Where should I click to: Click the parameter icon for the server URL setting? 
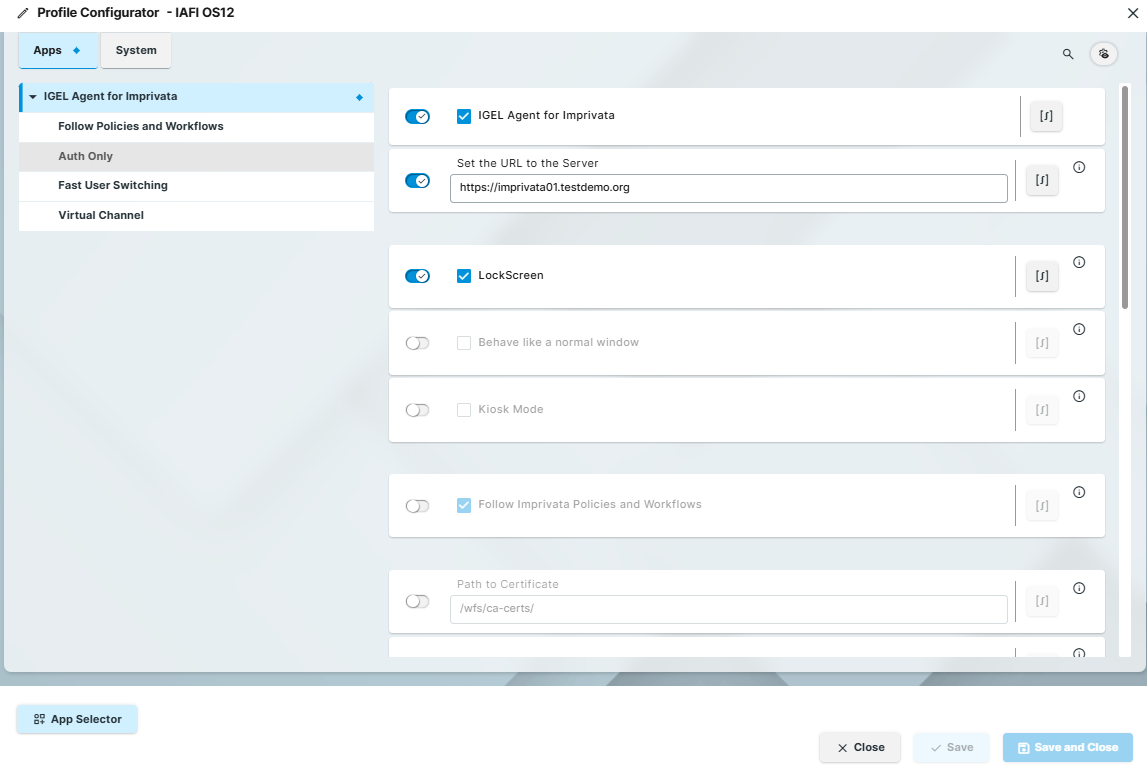1041,180
